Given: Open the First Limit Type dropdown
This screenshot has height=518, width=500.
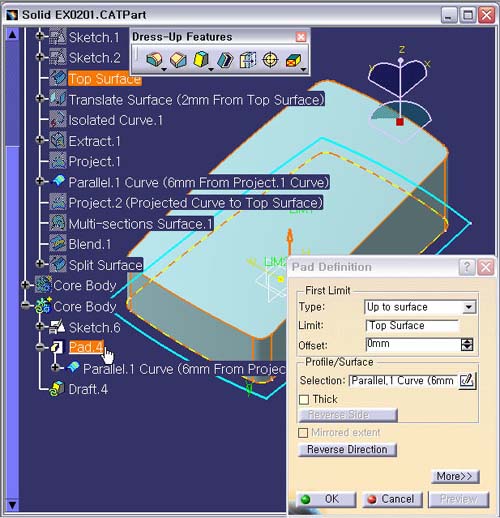Looking at the screenshot, I should coord(469,307).
